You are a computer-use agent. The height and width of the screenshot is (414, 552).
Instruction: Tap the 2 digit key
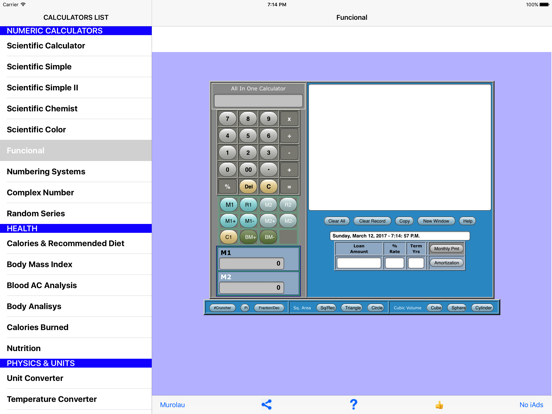pos(248,152)
